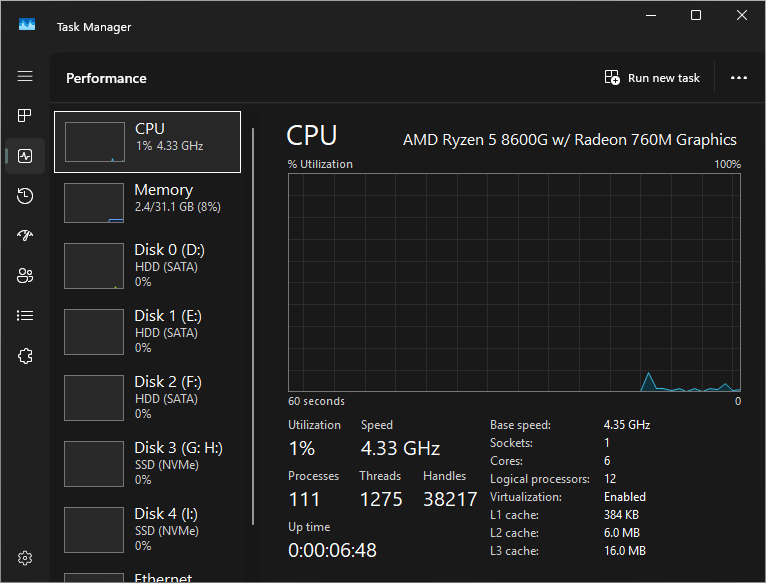Click the 38217 handles count
This screenshot has width=766, height=583.
[450, 499]
